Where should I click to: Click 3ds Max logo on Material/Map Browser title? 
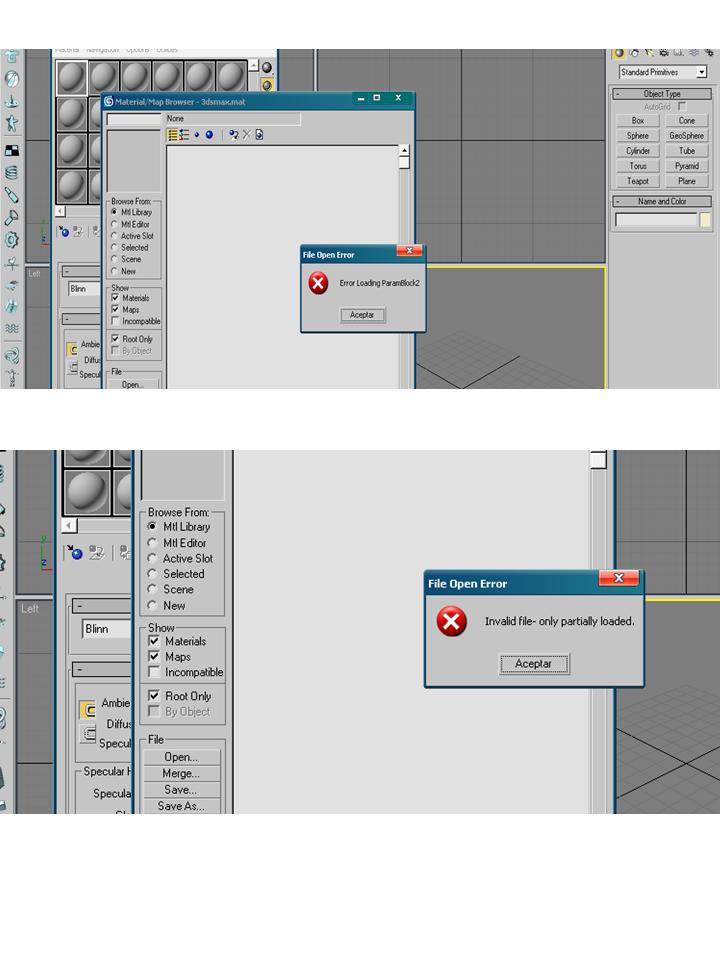109,102
